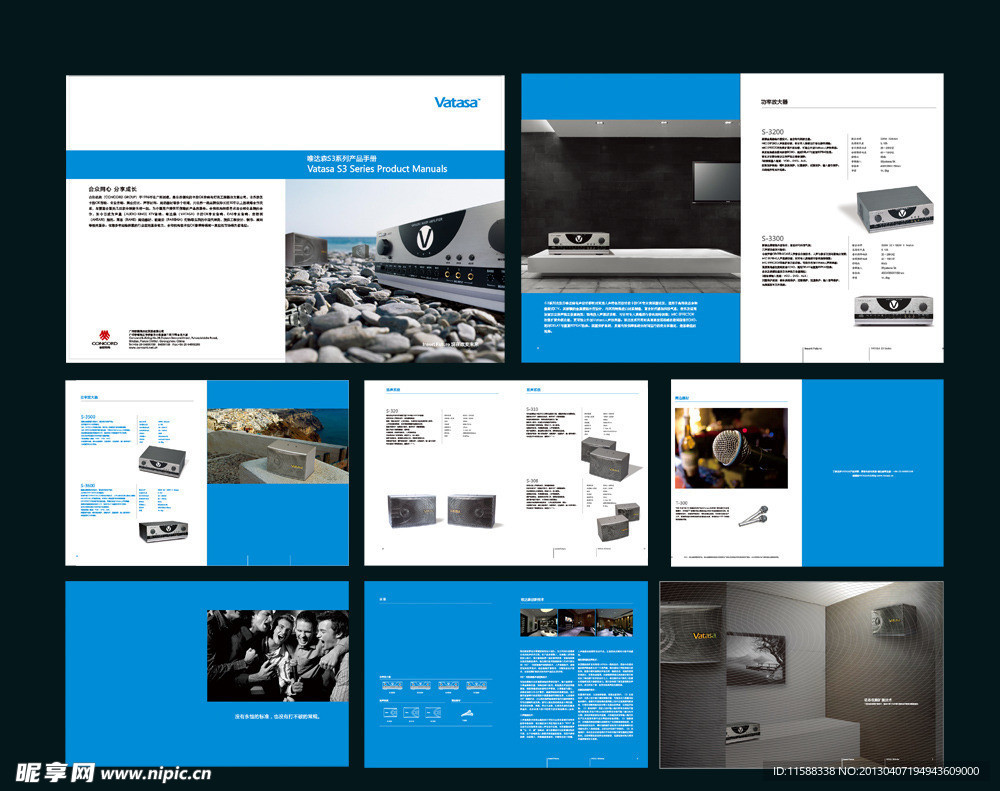Open the dark living room photo with the TV
Image resolution: width=1000 pixels, height=791 pixels.
pos(631,207)
